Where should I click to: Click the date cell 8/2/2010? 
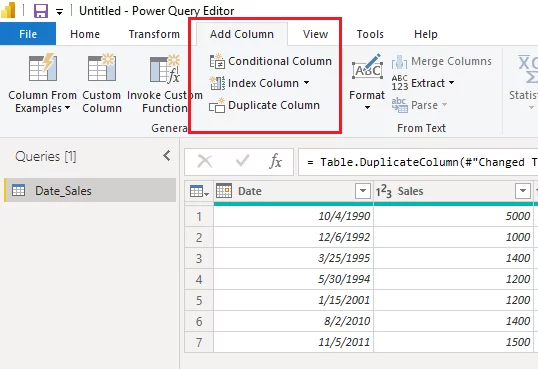point(293,321)
